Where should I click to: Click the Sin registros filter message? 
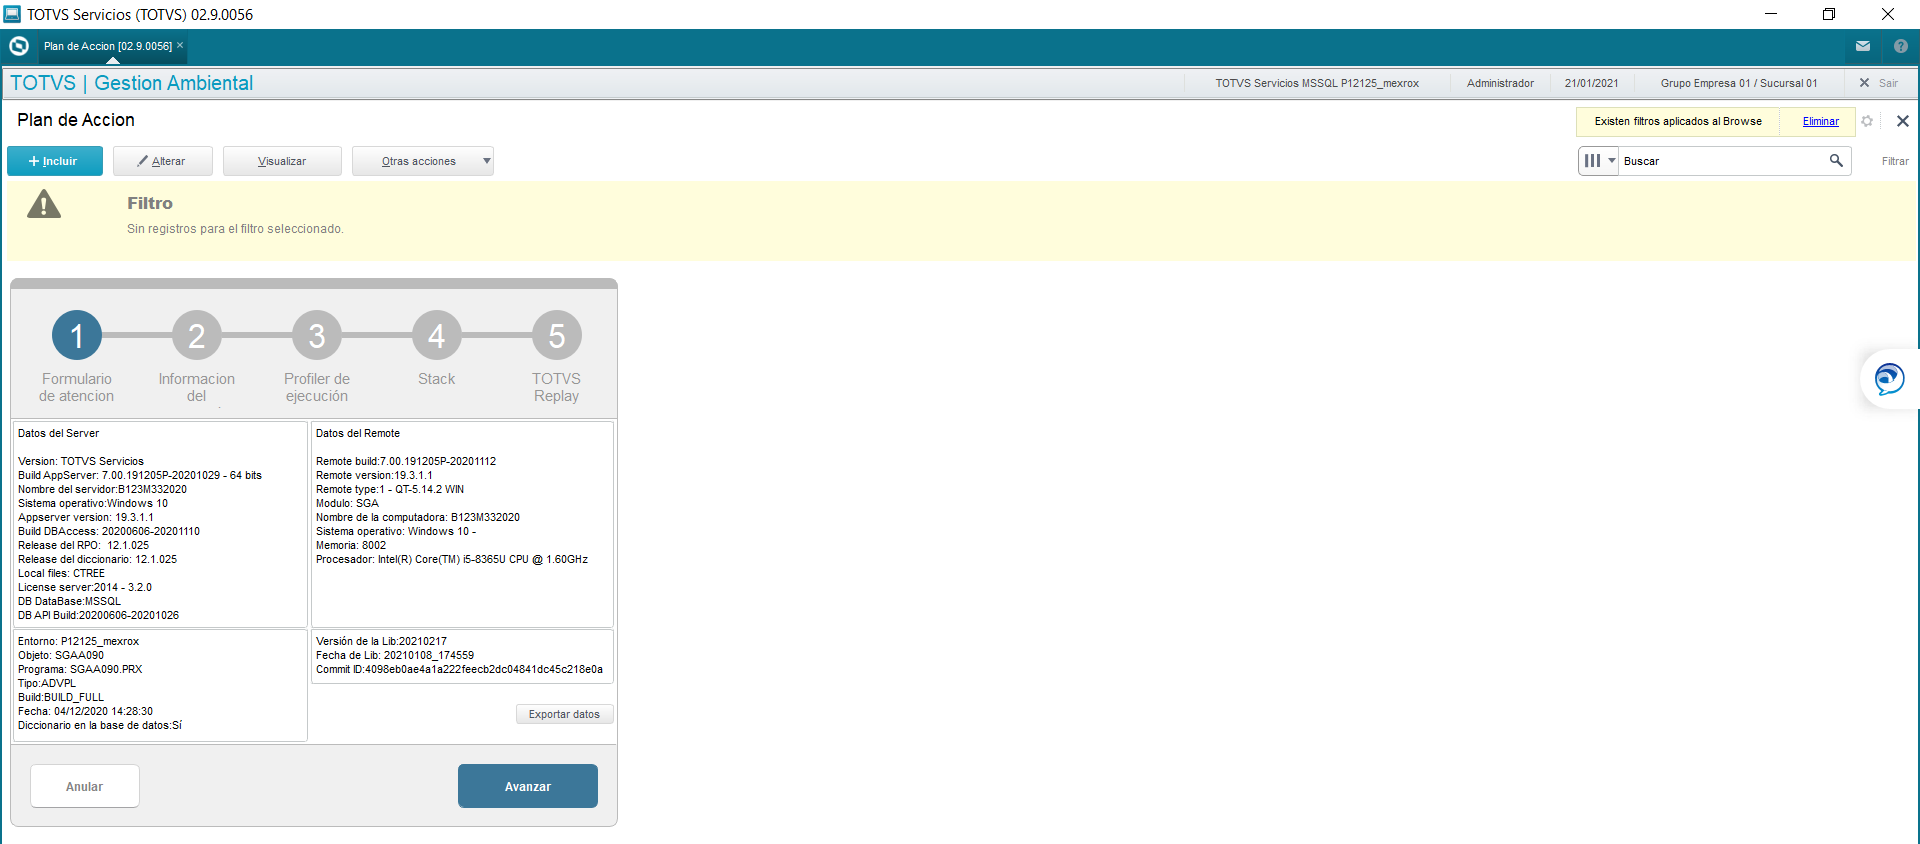[235, 229]
